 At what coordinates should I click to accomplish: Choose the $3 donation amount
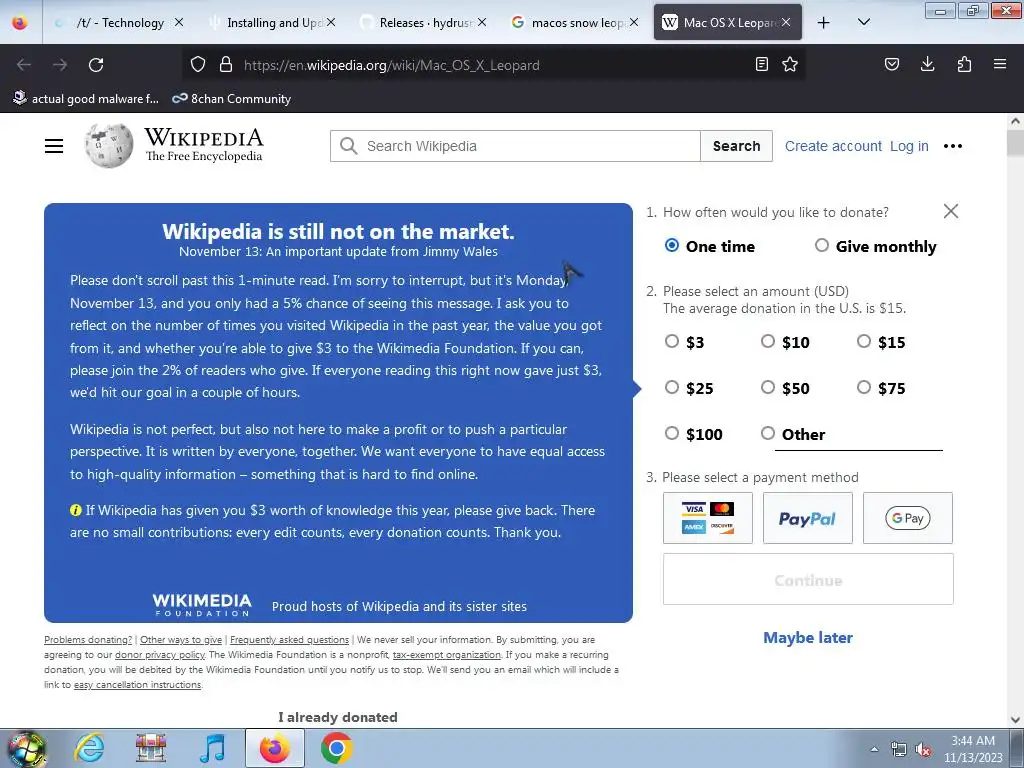pyautogui.click(x=672, y=342)
